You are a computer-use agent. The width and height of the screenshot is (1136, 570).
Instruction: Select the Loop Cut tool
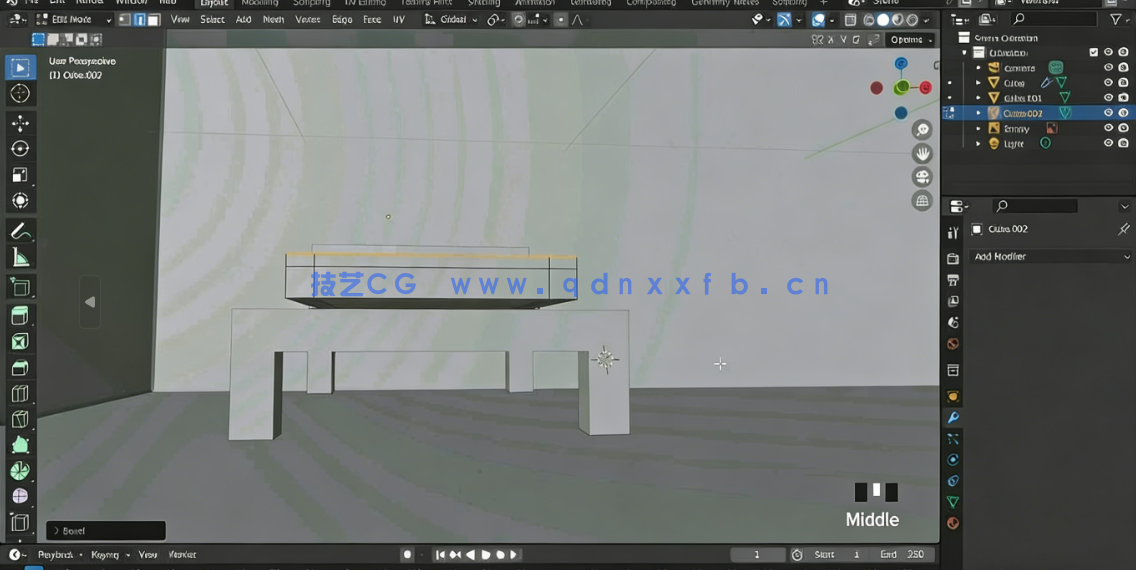click(20, 394)
